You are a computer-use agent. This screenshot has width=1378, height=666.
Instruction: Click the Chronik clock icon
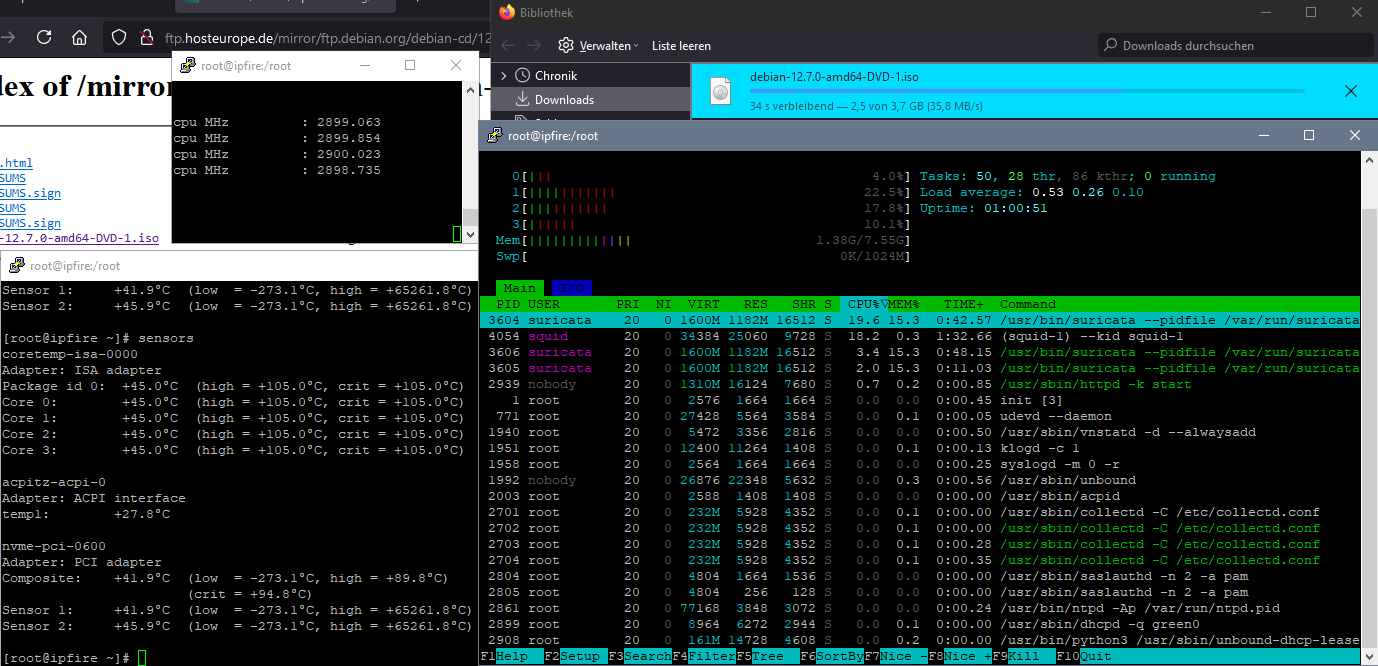(522, 75)
